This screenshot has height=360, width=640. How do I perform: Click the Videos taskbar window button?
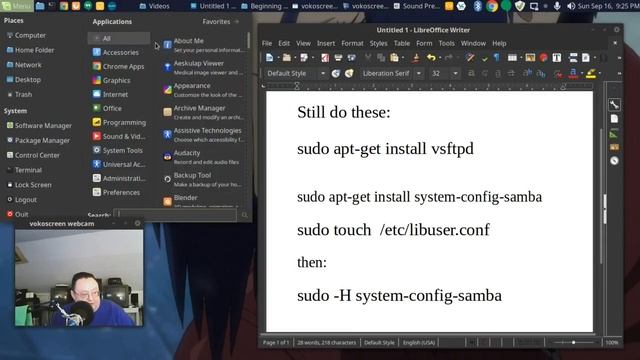coord(154,6)
